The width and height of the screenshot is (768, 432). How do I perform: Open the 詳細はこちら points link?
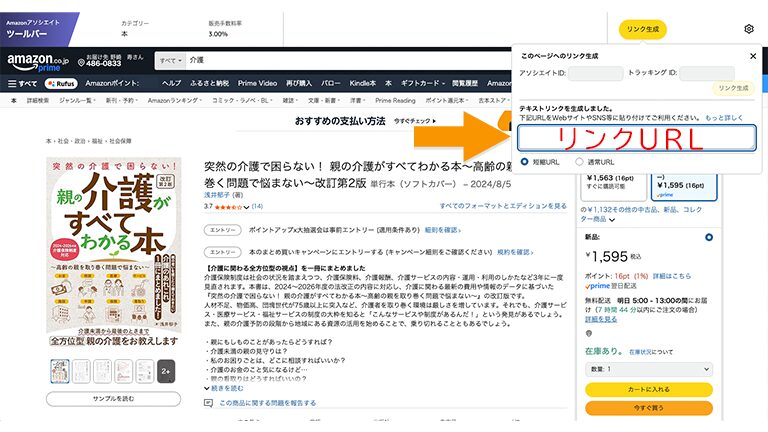pos(672,276)
